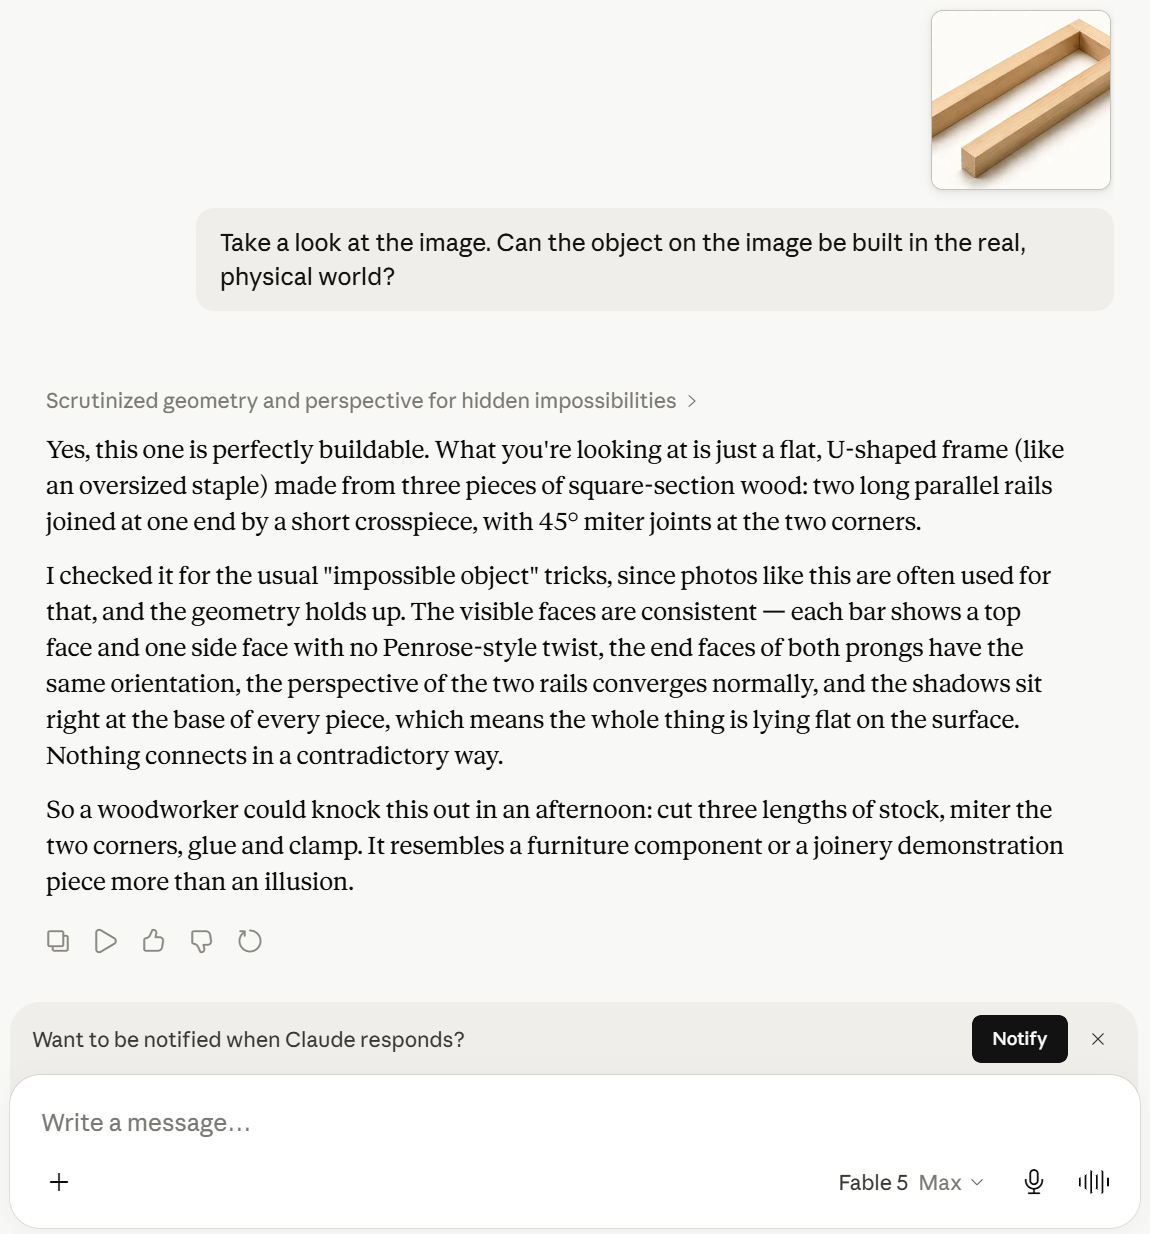
Task: Expand the "Scrutinized geometry and perspective" thinking summary
Action: [361, 401]
